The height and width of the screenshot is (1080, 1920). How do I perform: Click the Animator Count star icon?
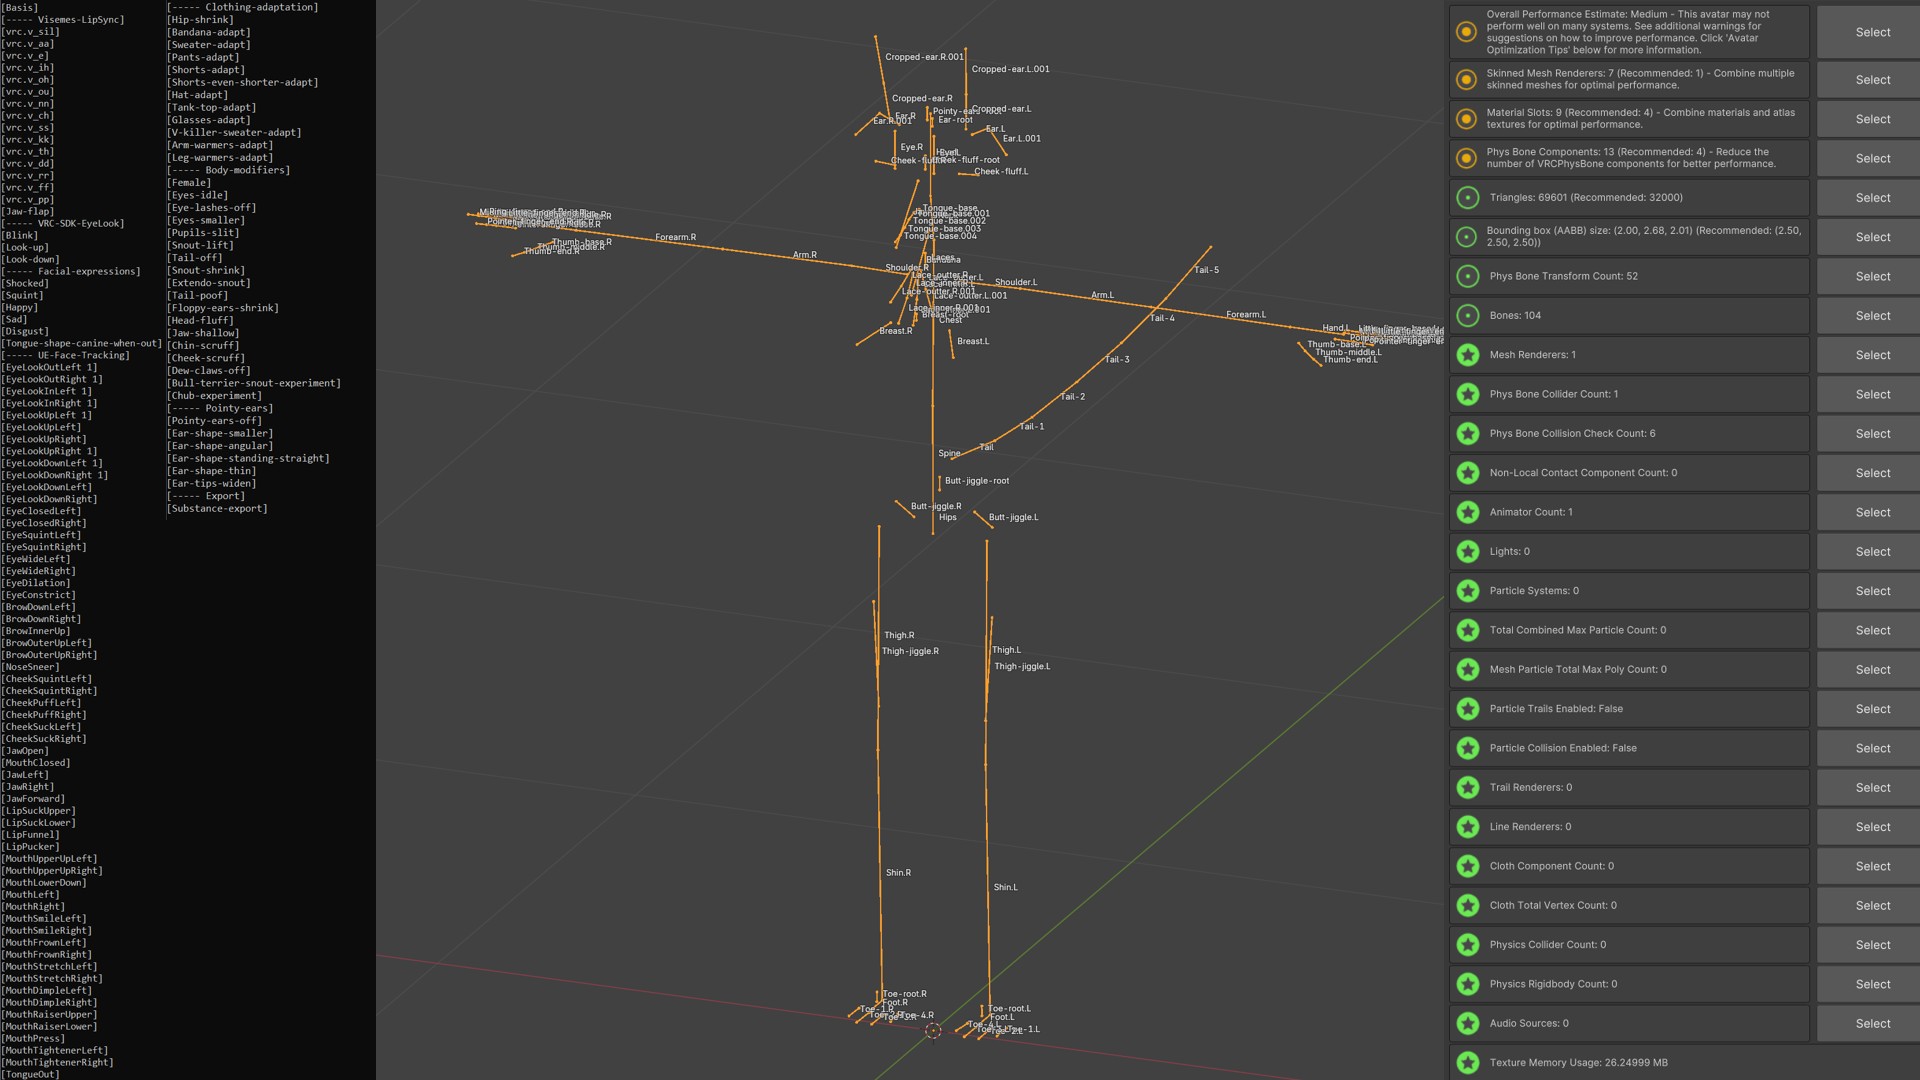1467,512
